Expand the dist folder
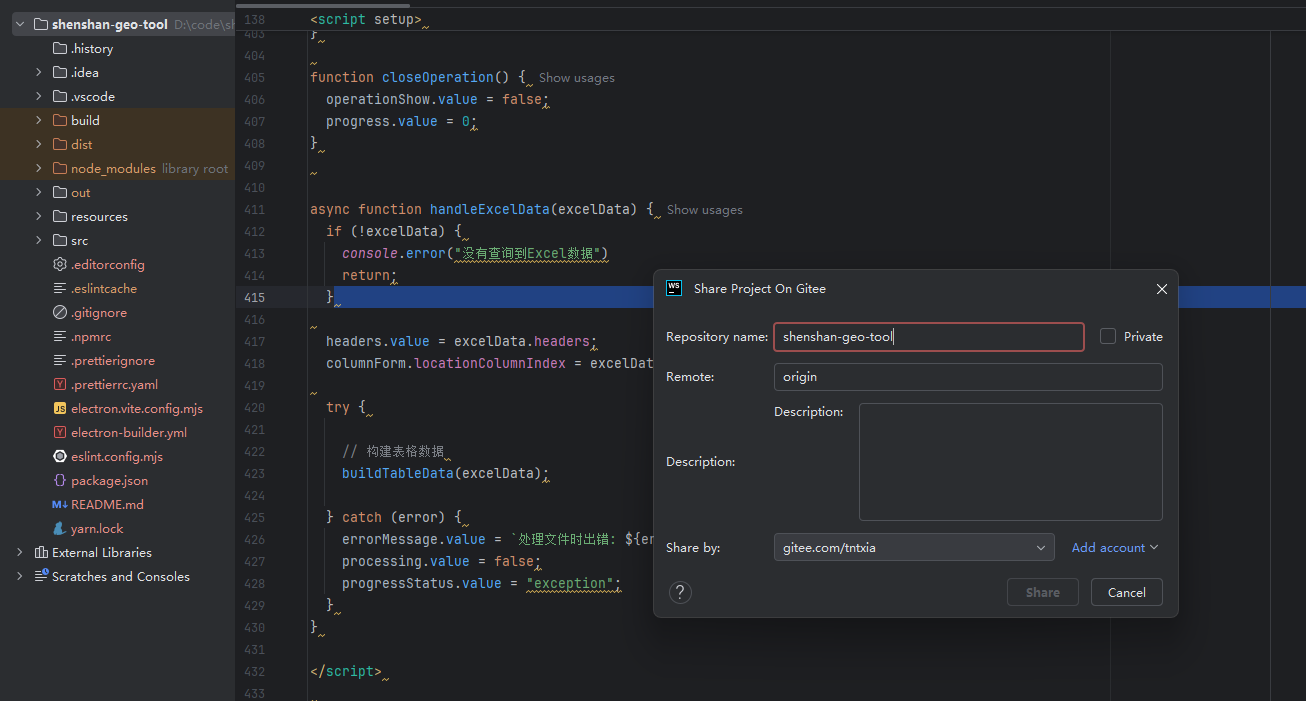 (x=39, y=145)
